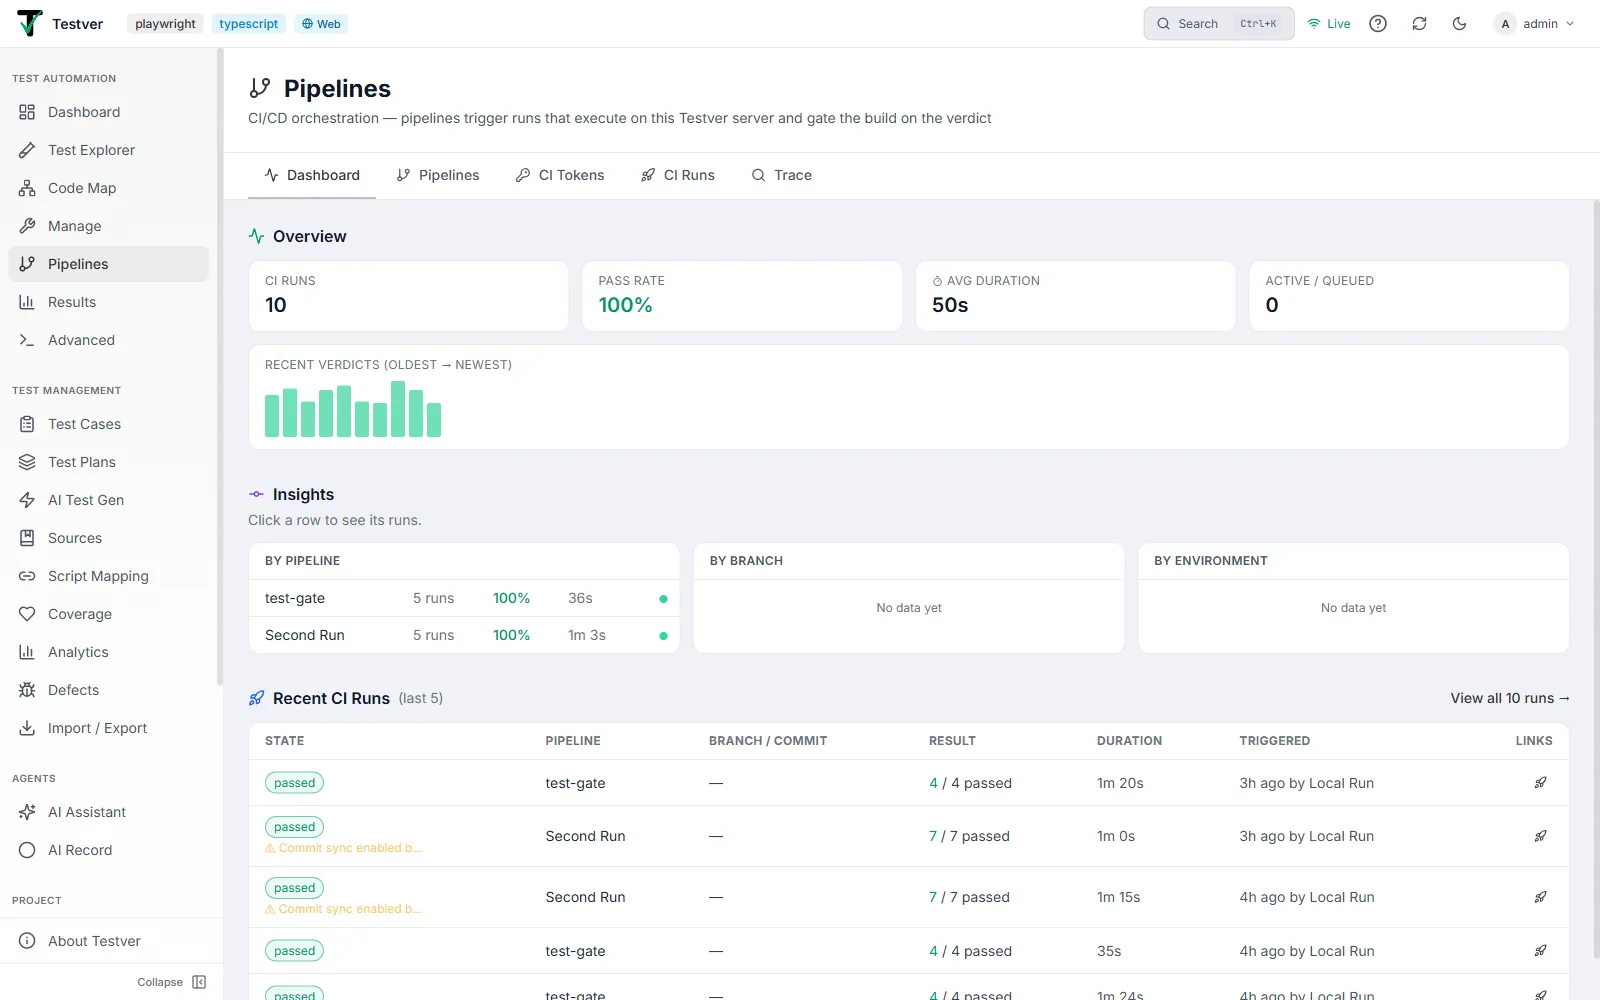Switch to the Dashboard tab
This screenshot has height=1000, width=1600.
coord(312,175)
